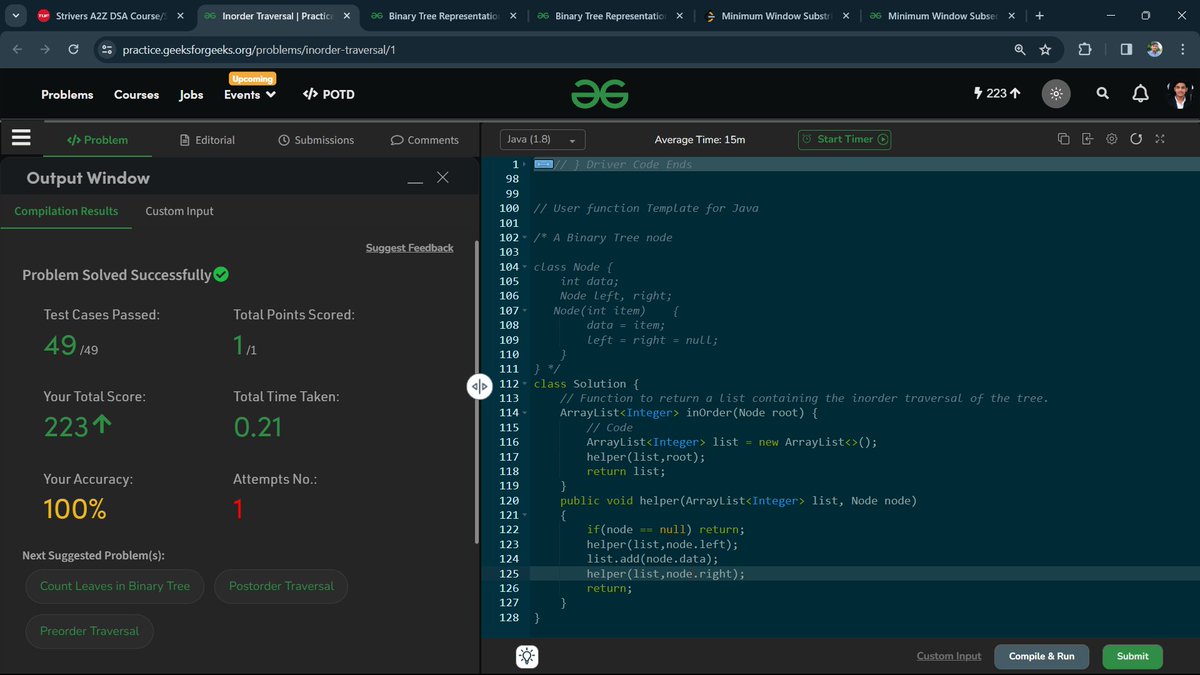Collapse the inOrder method fold at line 114
The width and height of the screenshot is (1200, 675).
click(526, 413)
